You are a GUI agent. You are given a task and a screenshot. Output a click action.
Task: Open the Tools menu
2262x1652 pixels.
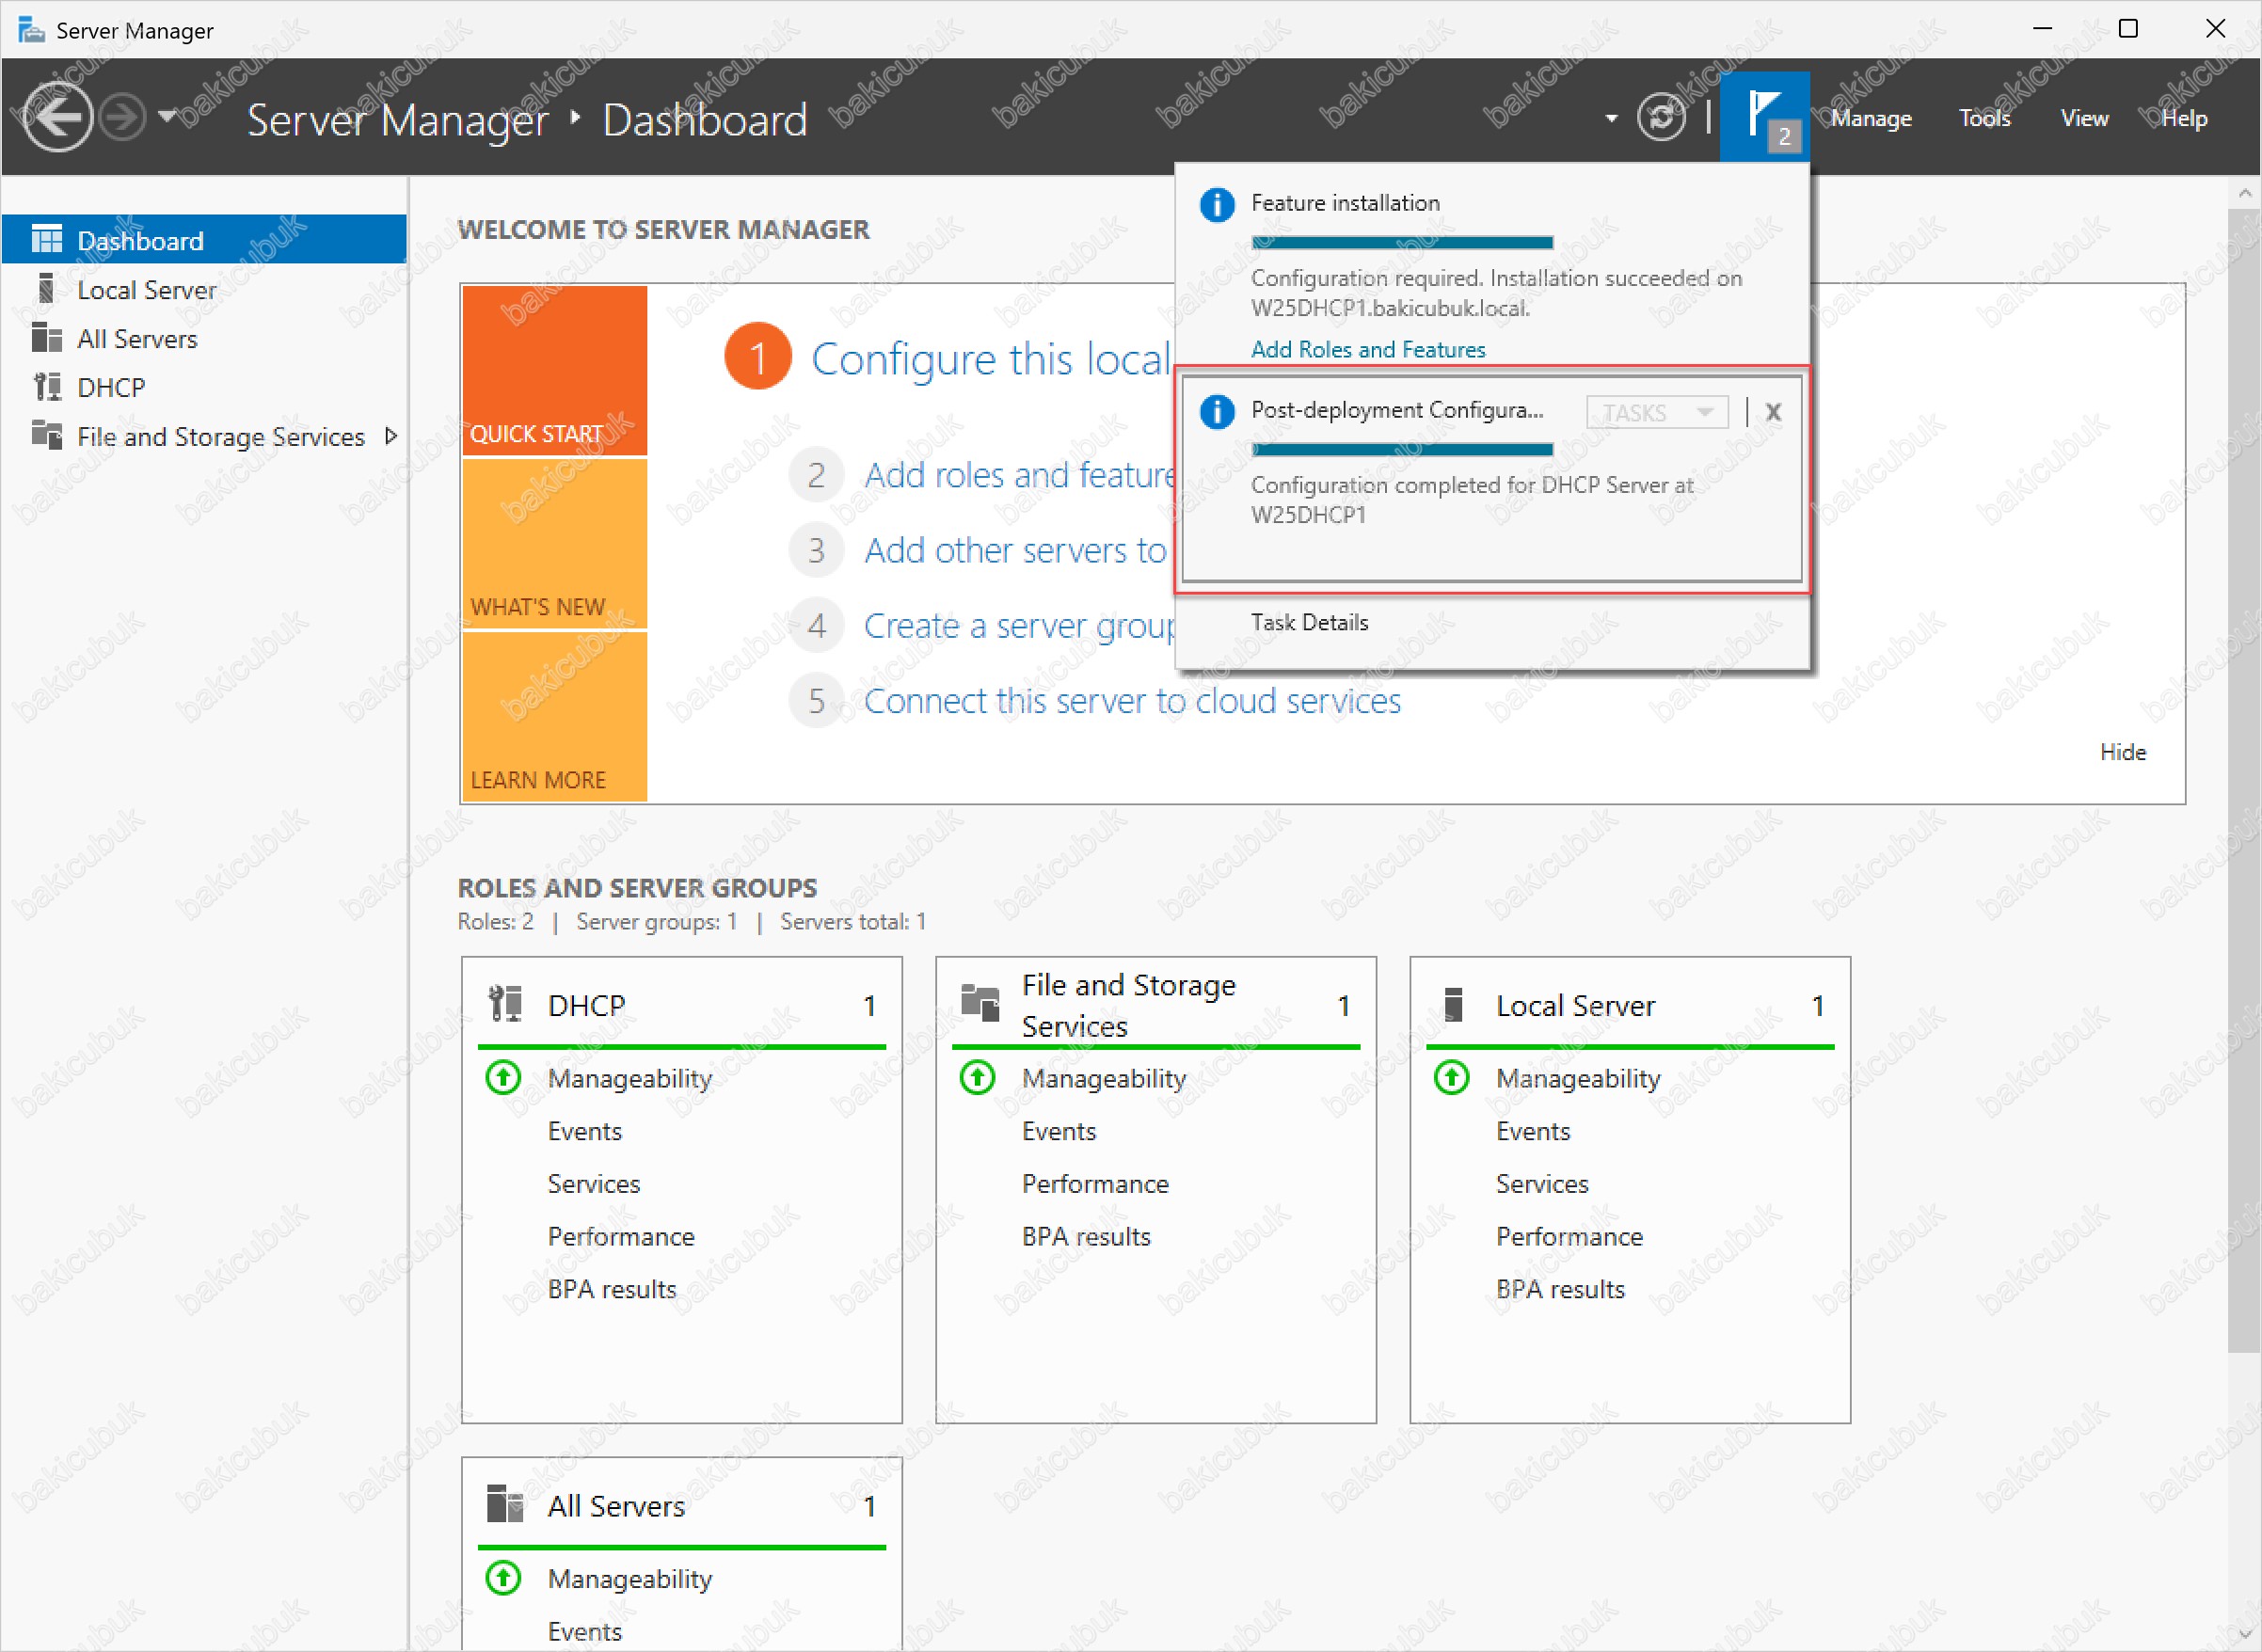click(x=1985, y=118)
